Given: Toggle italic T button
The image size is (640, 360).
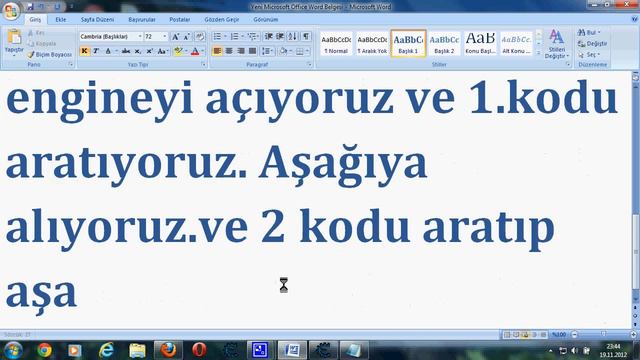Looking at the screenshot, I should pos(96,51).
